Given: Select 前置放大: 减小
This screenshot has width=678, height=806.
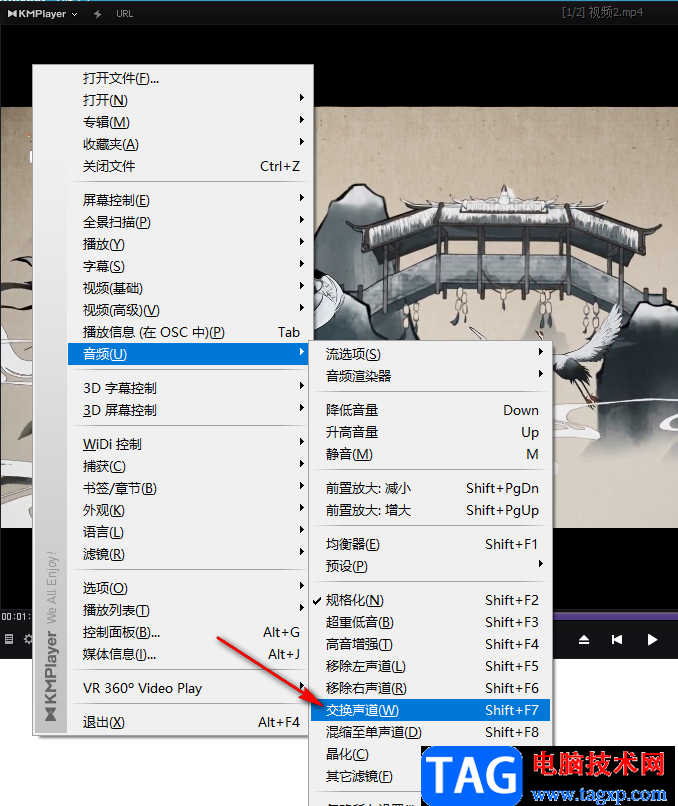Looking at the screenshot, I should click(x=431, y=488).
